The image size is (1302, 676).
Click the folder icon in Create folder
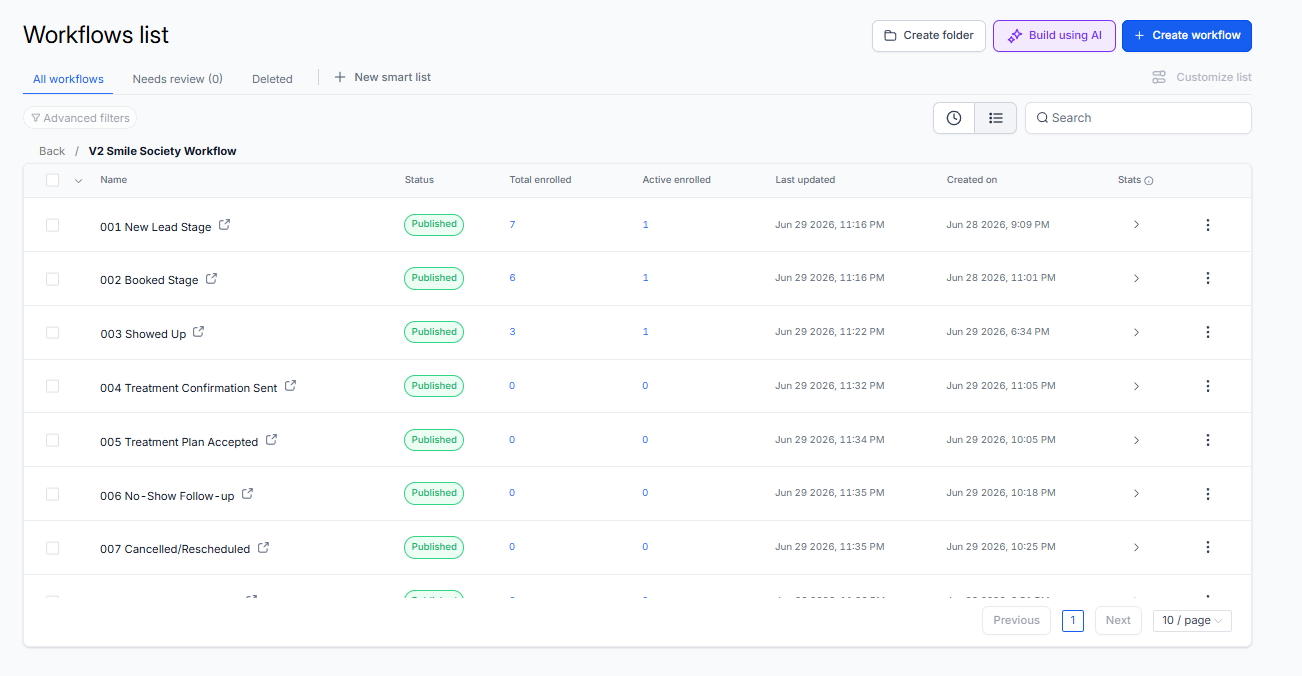(x=890, y=36)
